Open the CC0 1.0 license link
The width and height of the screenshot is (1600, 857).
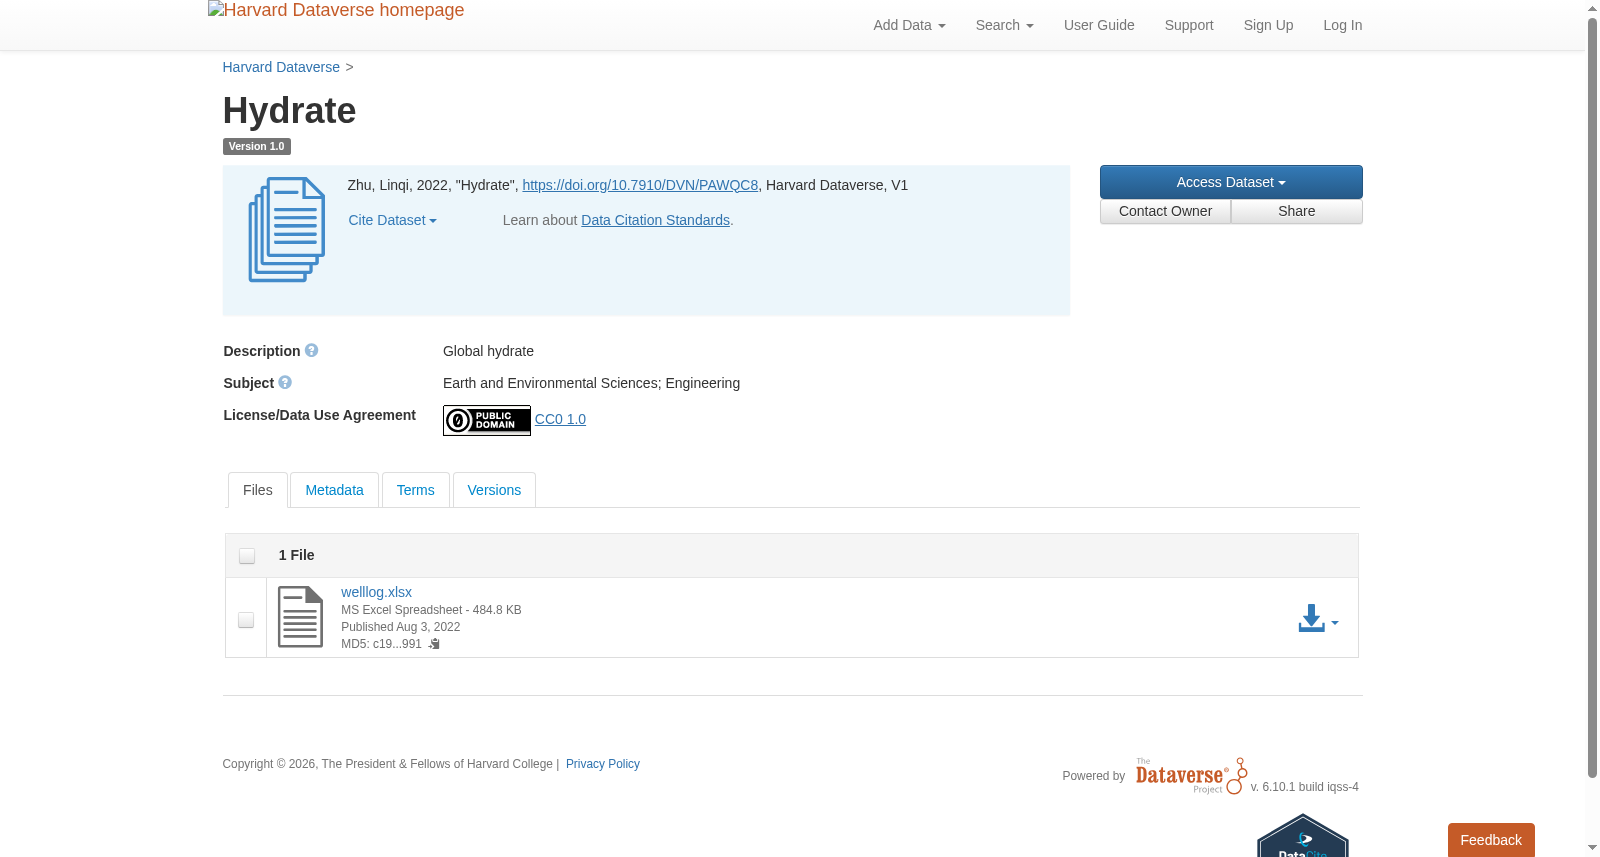(560, 419)
